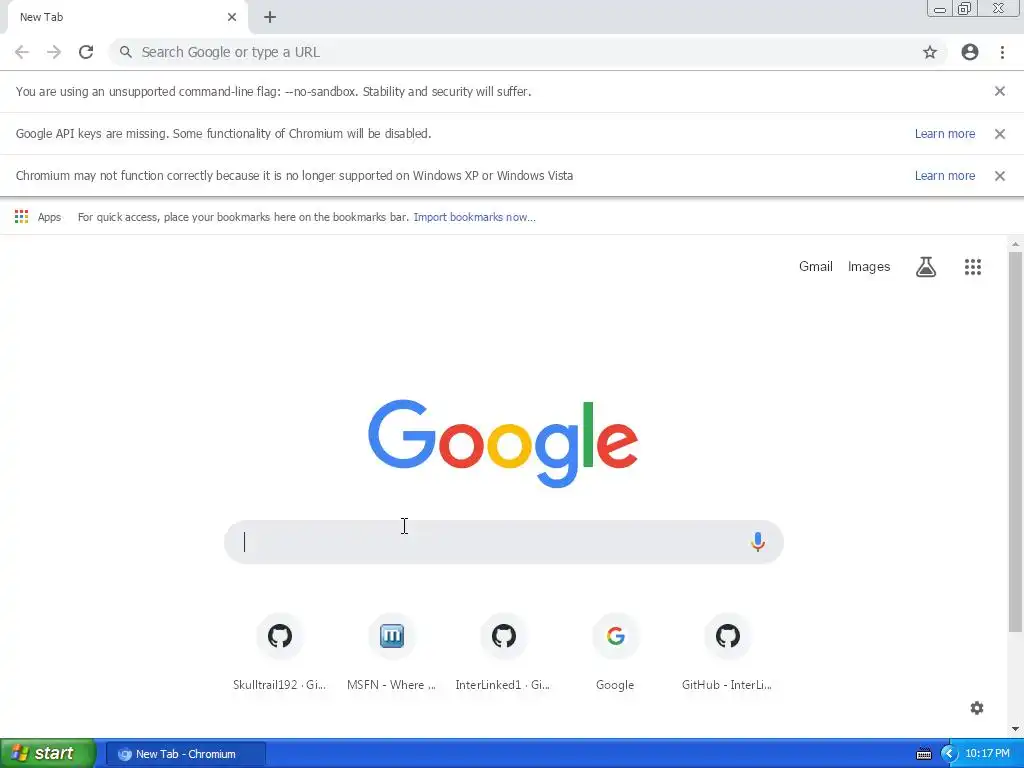
Task: Click the browser forward arrow
Action: tap(54, 52)
